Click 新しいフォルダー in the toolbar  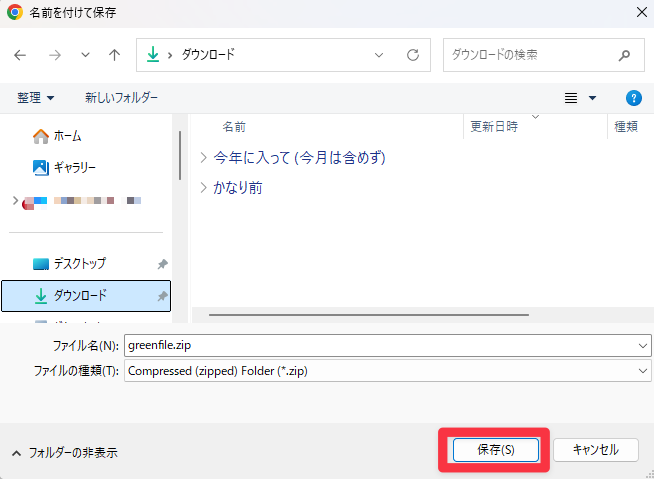[121, 98]
